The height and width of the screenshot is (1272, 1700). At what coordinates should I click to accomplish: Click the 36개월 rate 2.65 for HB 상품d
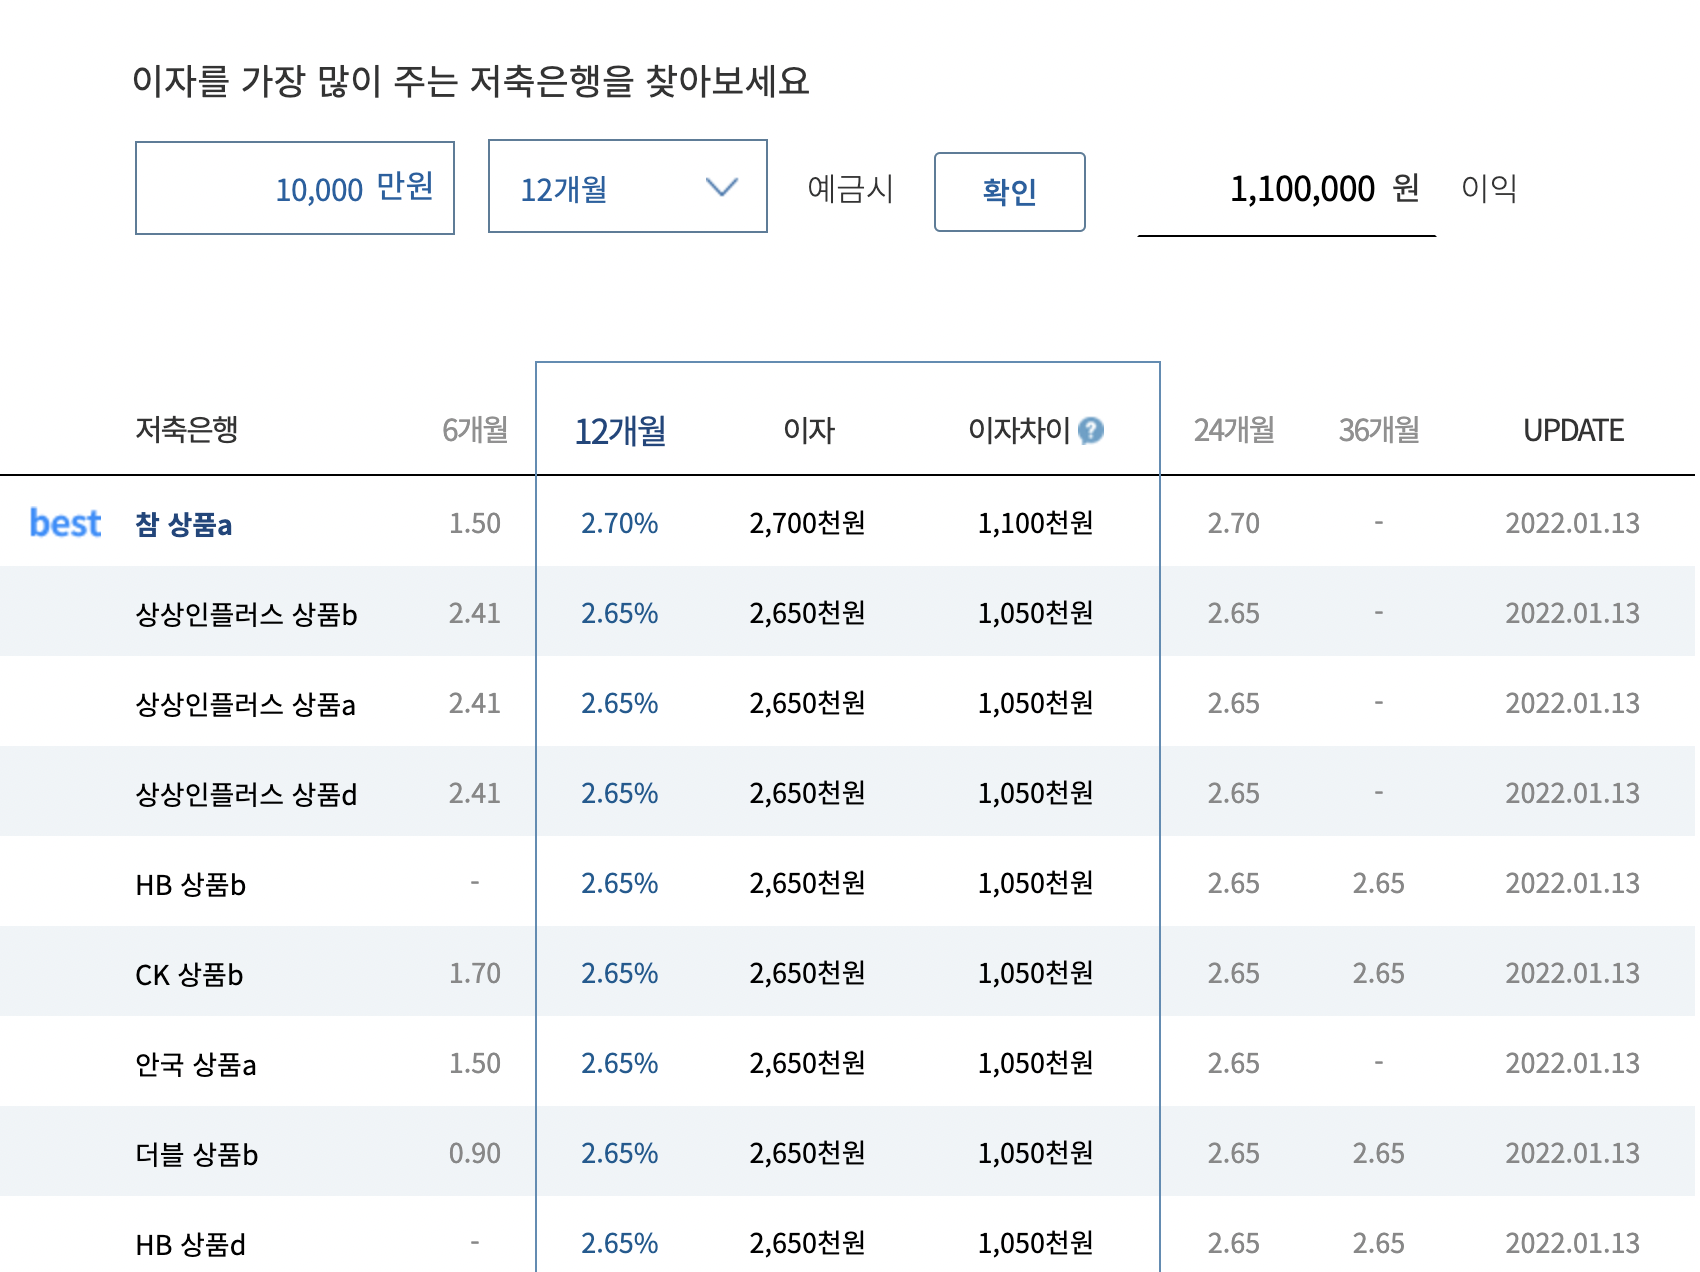click(1379, 1243)
